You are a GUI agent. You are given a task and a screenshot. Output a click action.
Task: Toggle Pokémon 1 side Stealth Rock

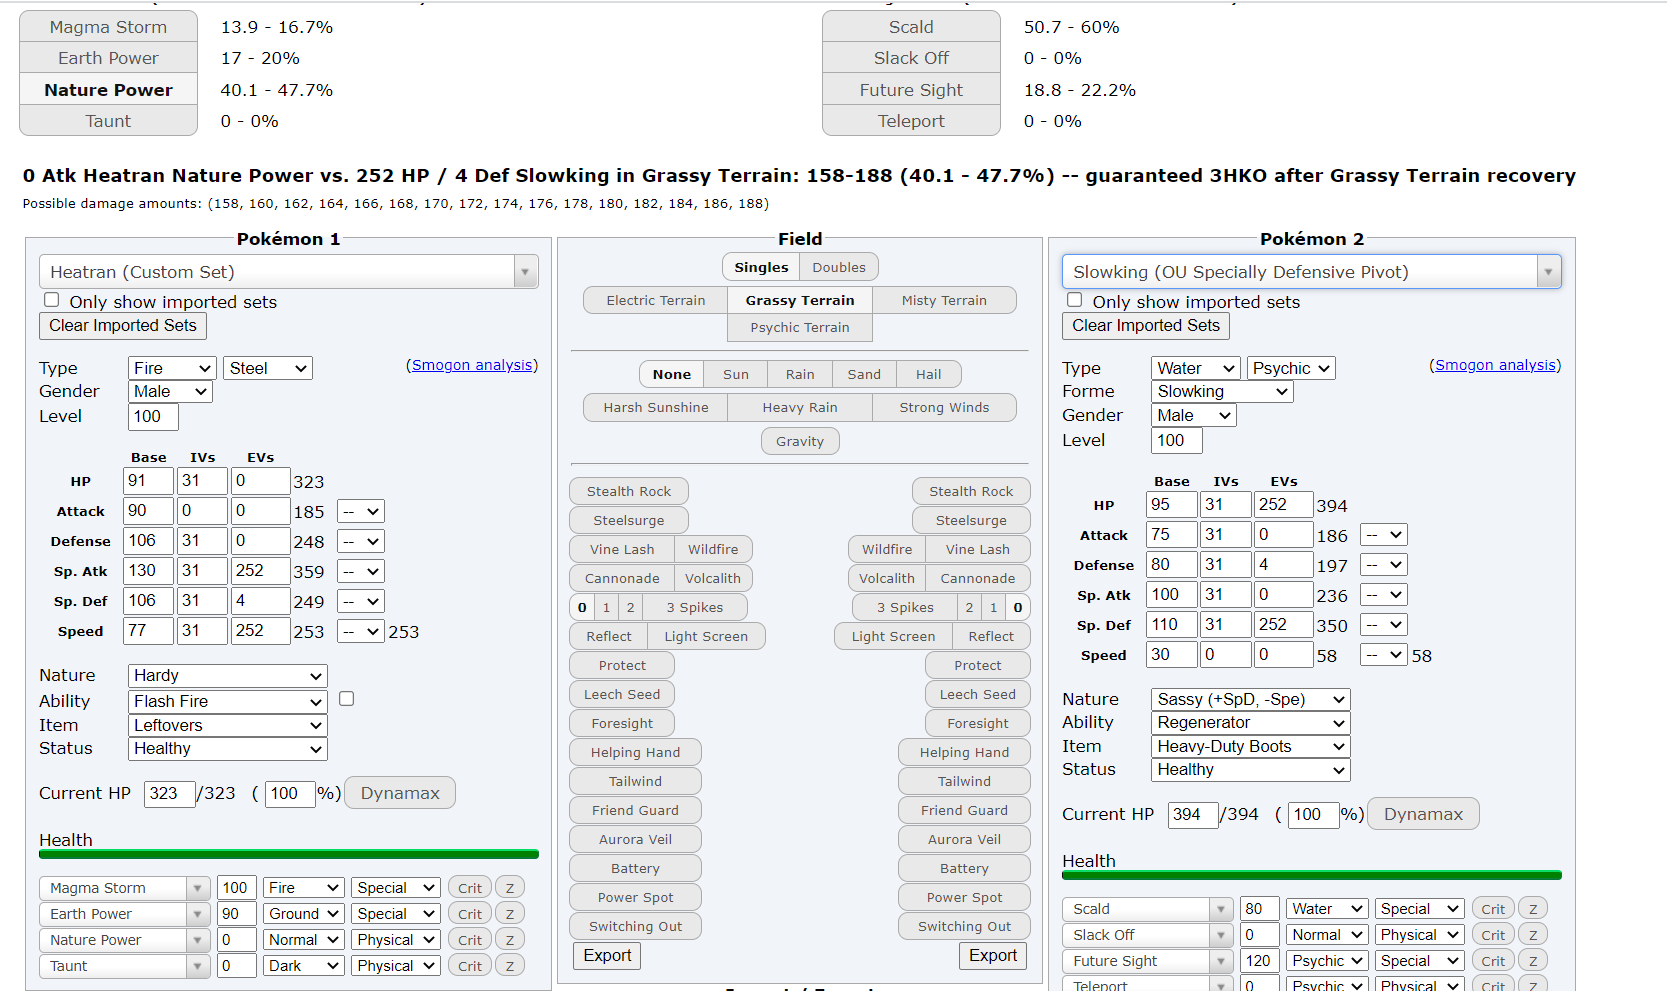[629, 491]
